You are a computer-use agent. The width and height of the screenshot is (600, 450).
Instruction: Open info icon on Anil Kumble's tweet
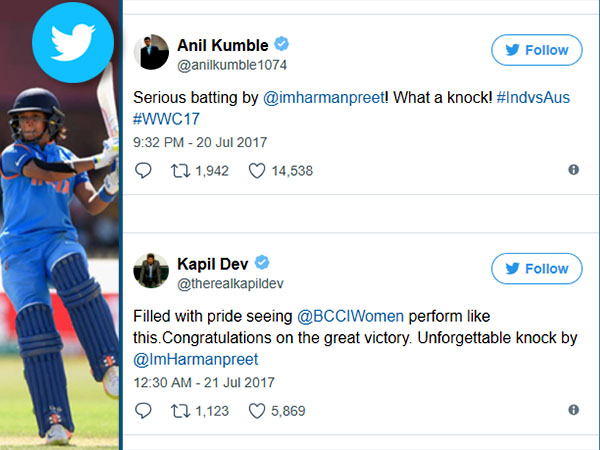click(573, 170)
